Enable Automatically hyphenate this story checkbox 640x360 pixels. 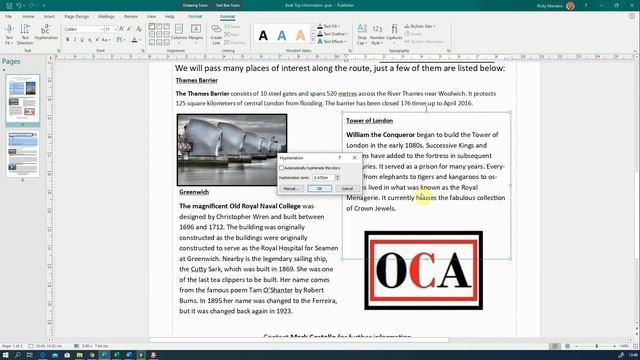(x=282, y=168)
